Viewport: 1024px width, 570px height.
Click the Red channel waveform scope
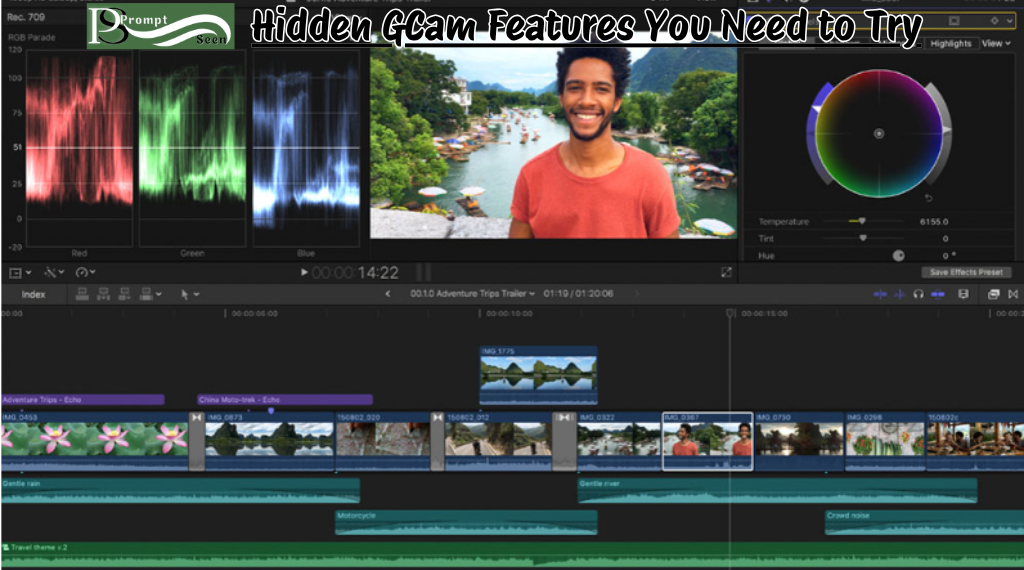point(79,149)
